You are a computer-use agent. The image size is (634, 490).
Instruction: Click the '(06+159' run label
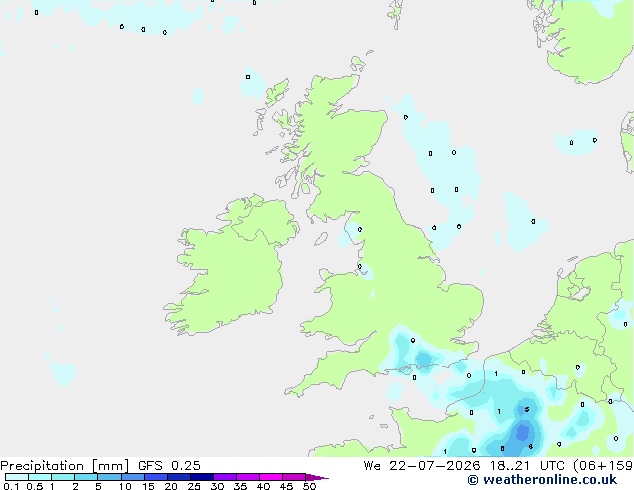tap(603, 466)
